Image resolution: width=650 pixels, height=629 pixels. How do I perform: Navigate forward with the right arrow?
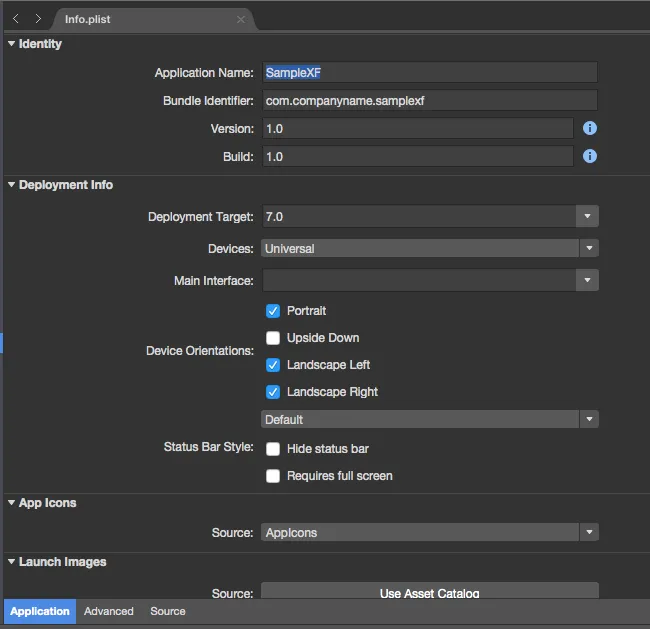tap(38, 19)
